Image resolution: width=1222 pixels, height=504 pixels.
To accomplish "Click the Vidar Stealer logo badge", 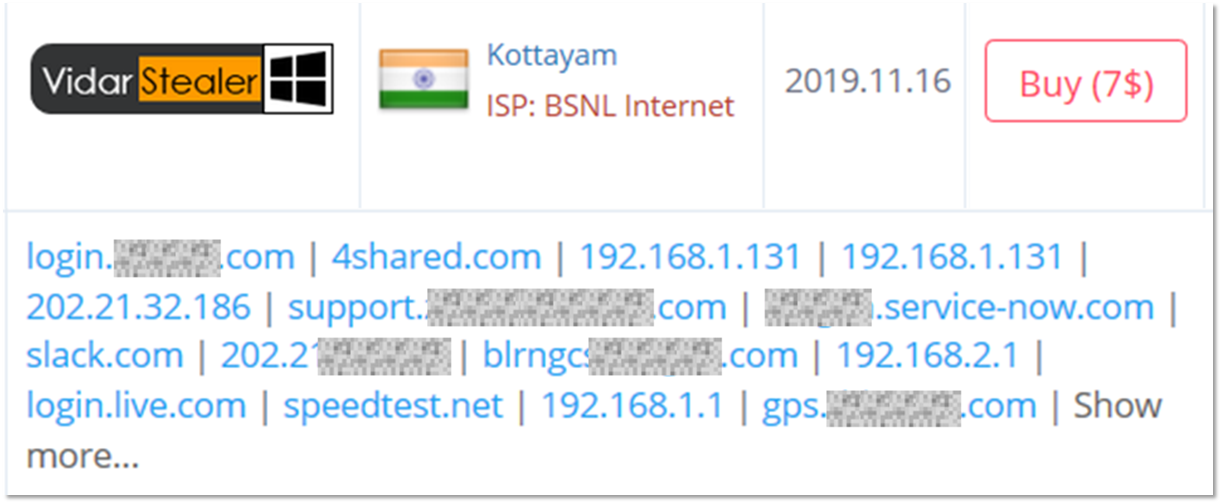I will pyautogui.click(x=182, y=79).
